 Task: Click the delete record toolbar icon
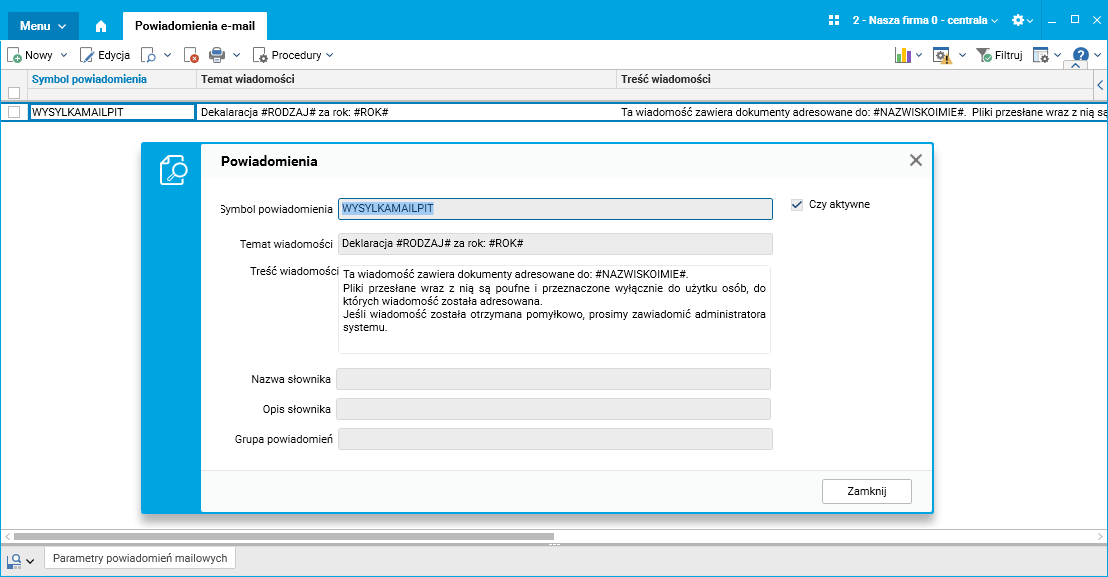coord(191,55)
